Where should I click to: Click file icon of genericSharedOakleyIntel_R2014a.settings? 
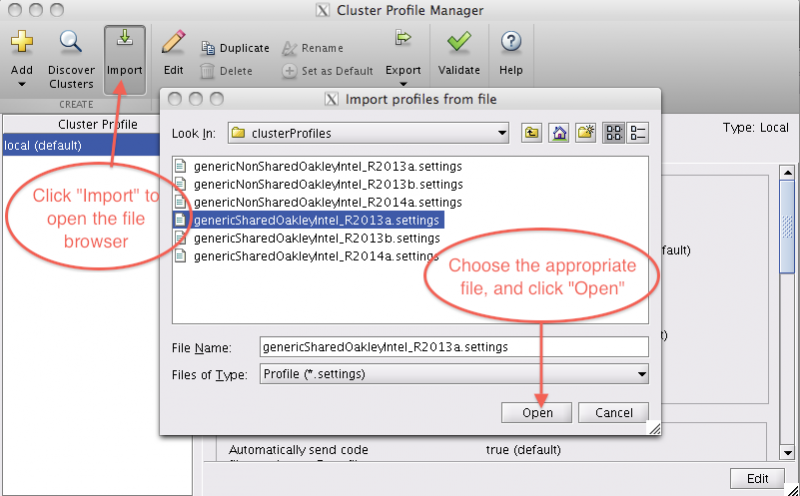(x=180, y=256)
